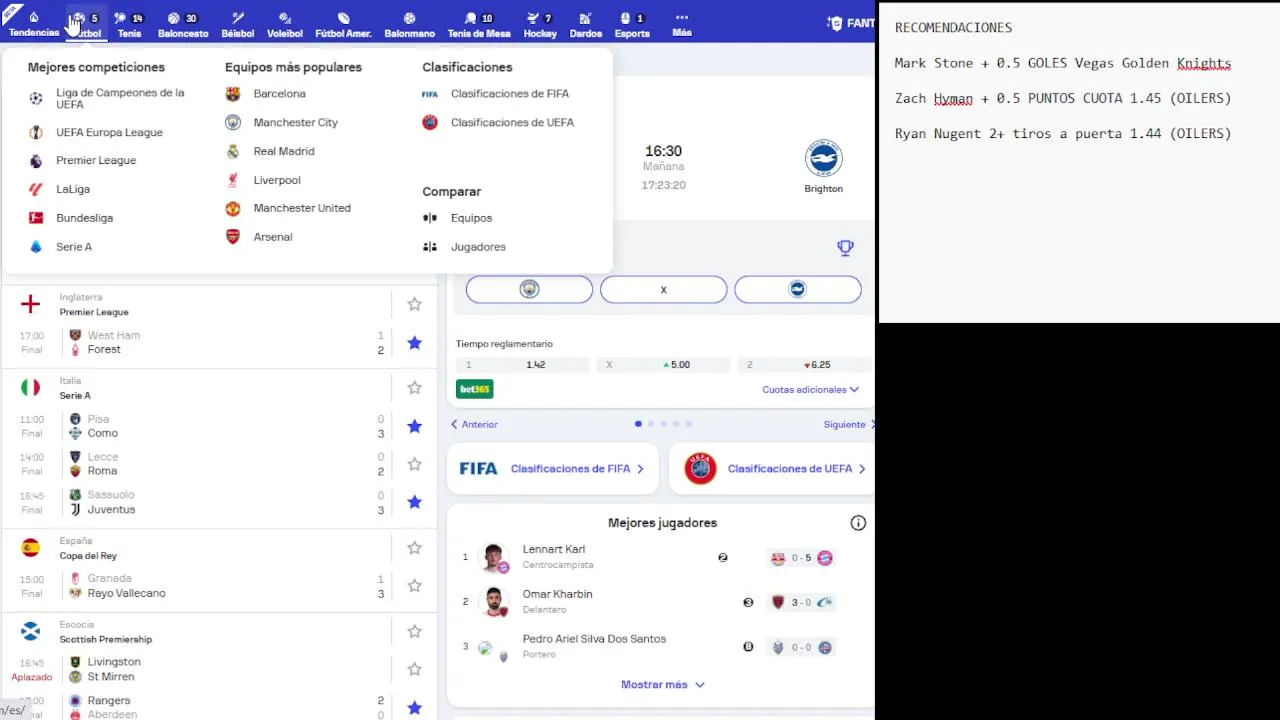This screenshot has height=720, width=1280.
Task: Click the Brighton crest in featured match
Action: [823, 159]
